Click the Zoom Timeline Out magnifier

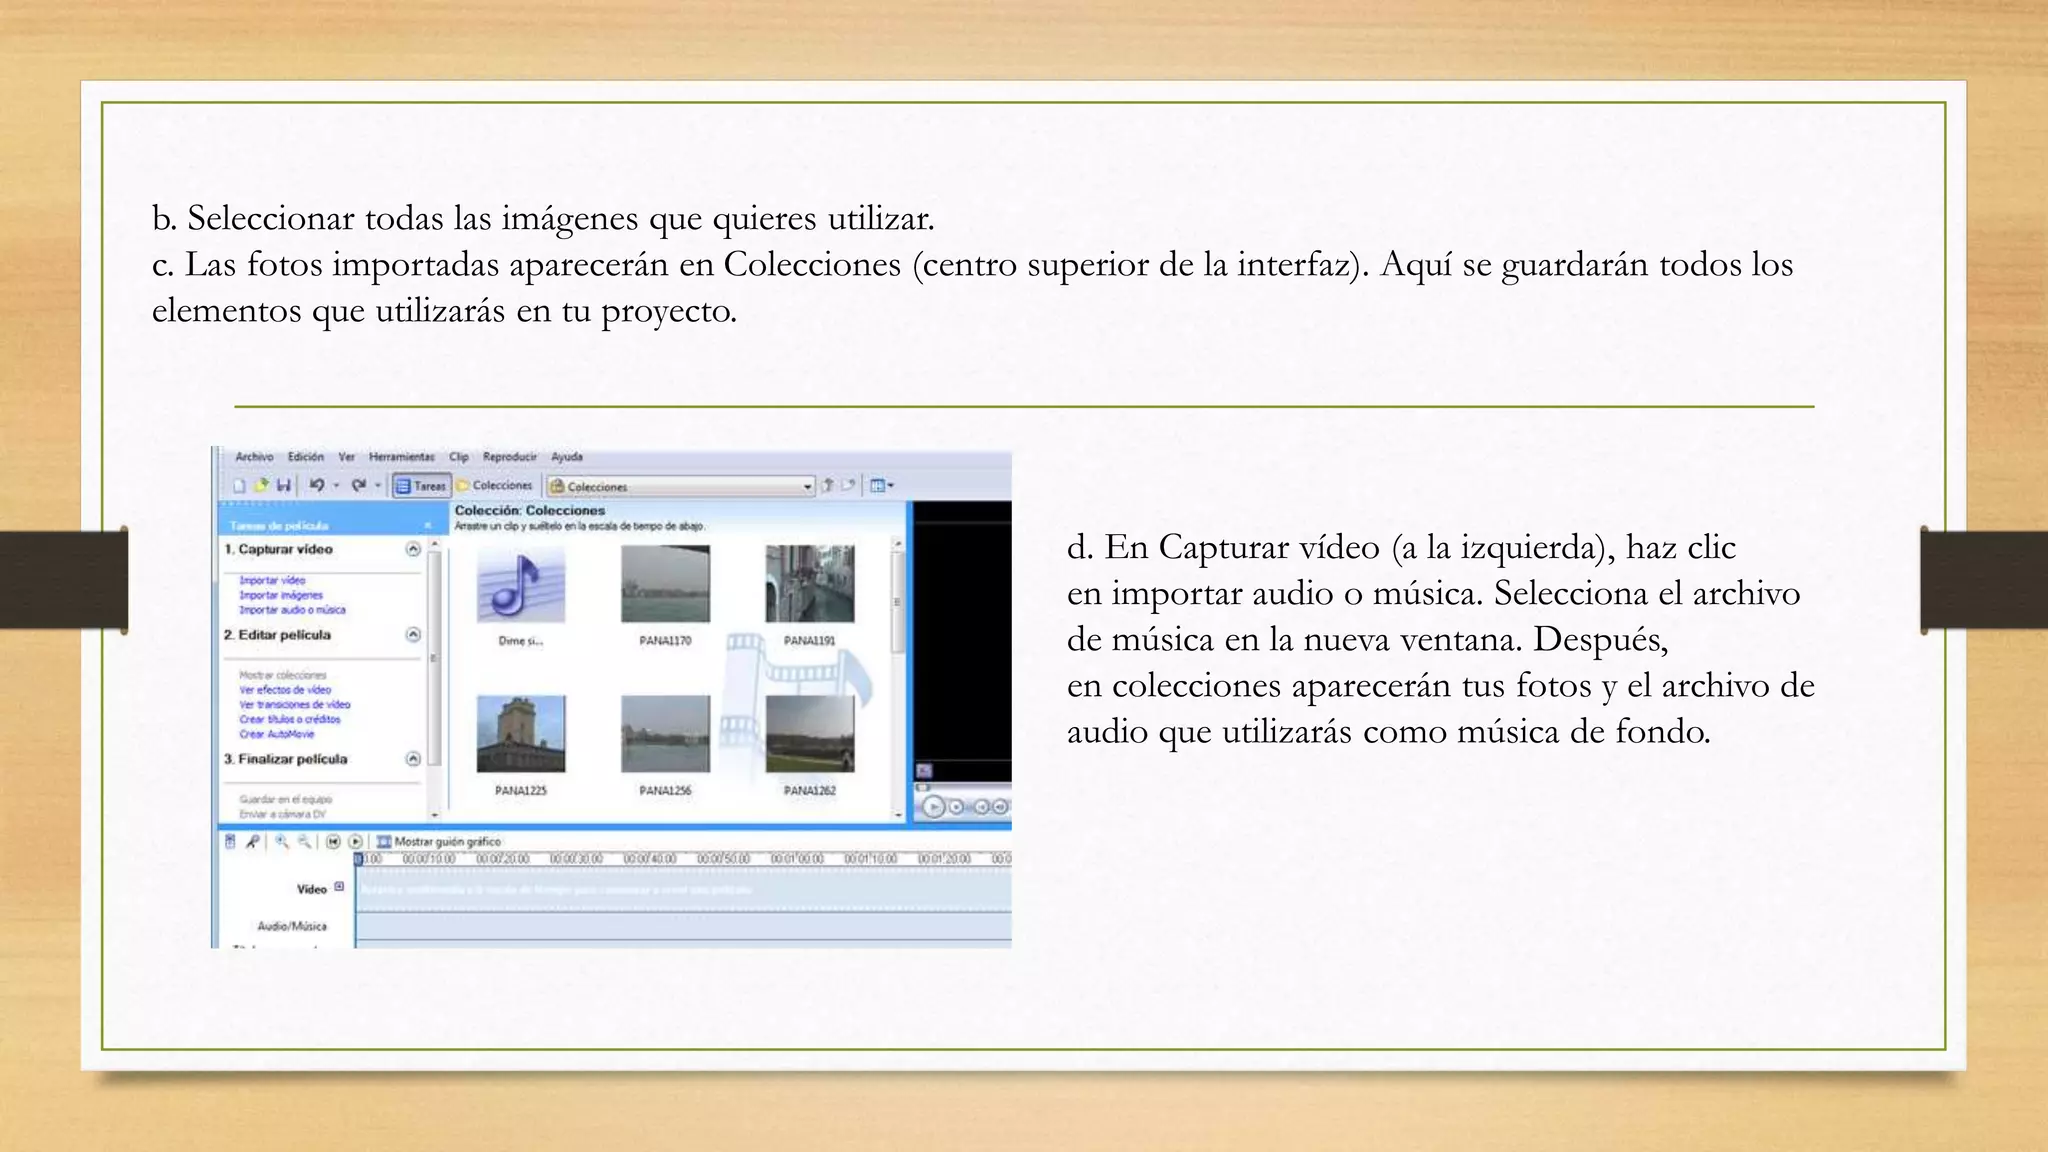(x=304, y=842)
